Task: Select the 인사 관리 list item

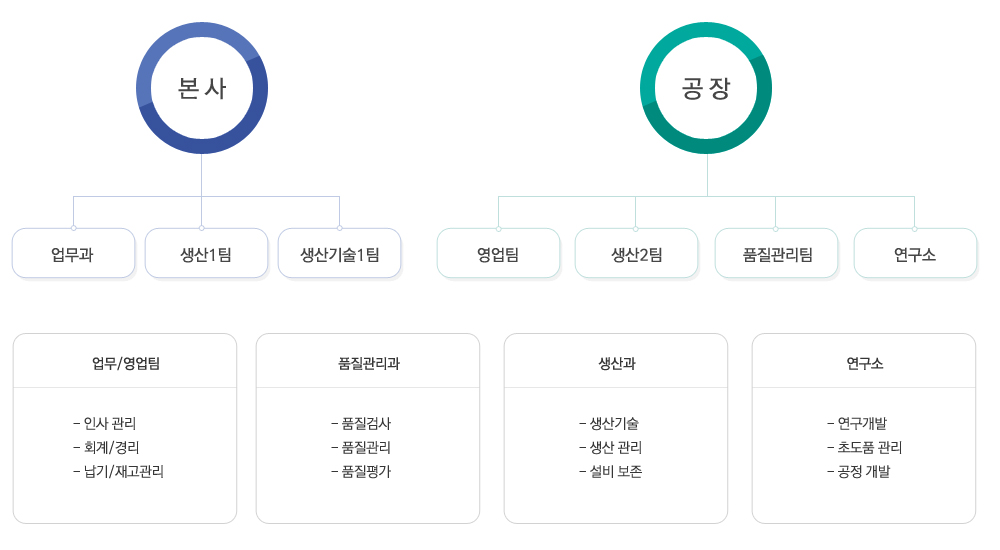Action: coord(110,423)
